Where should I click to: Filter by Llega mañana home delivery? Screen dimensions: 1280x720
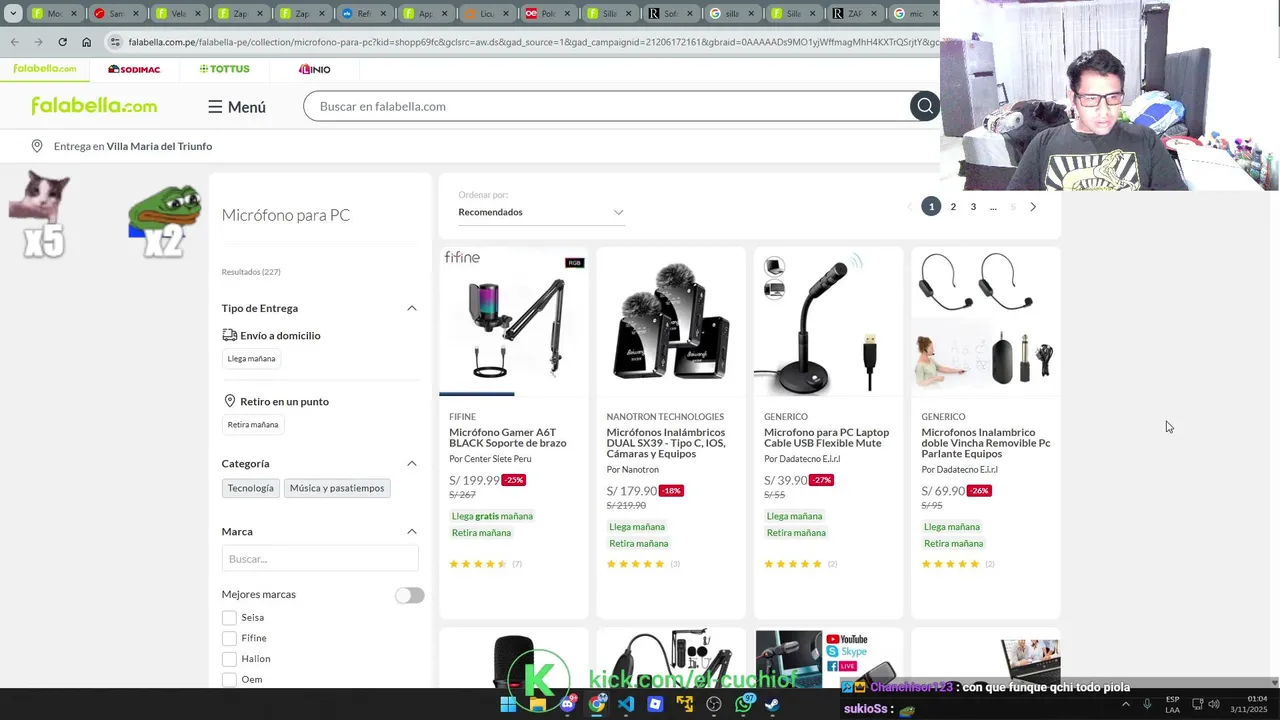pos(251,359)
